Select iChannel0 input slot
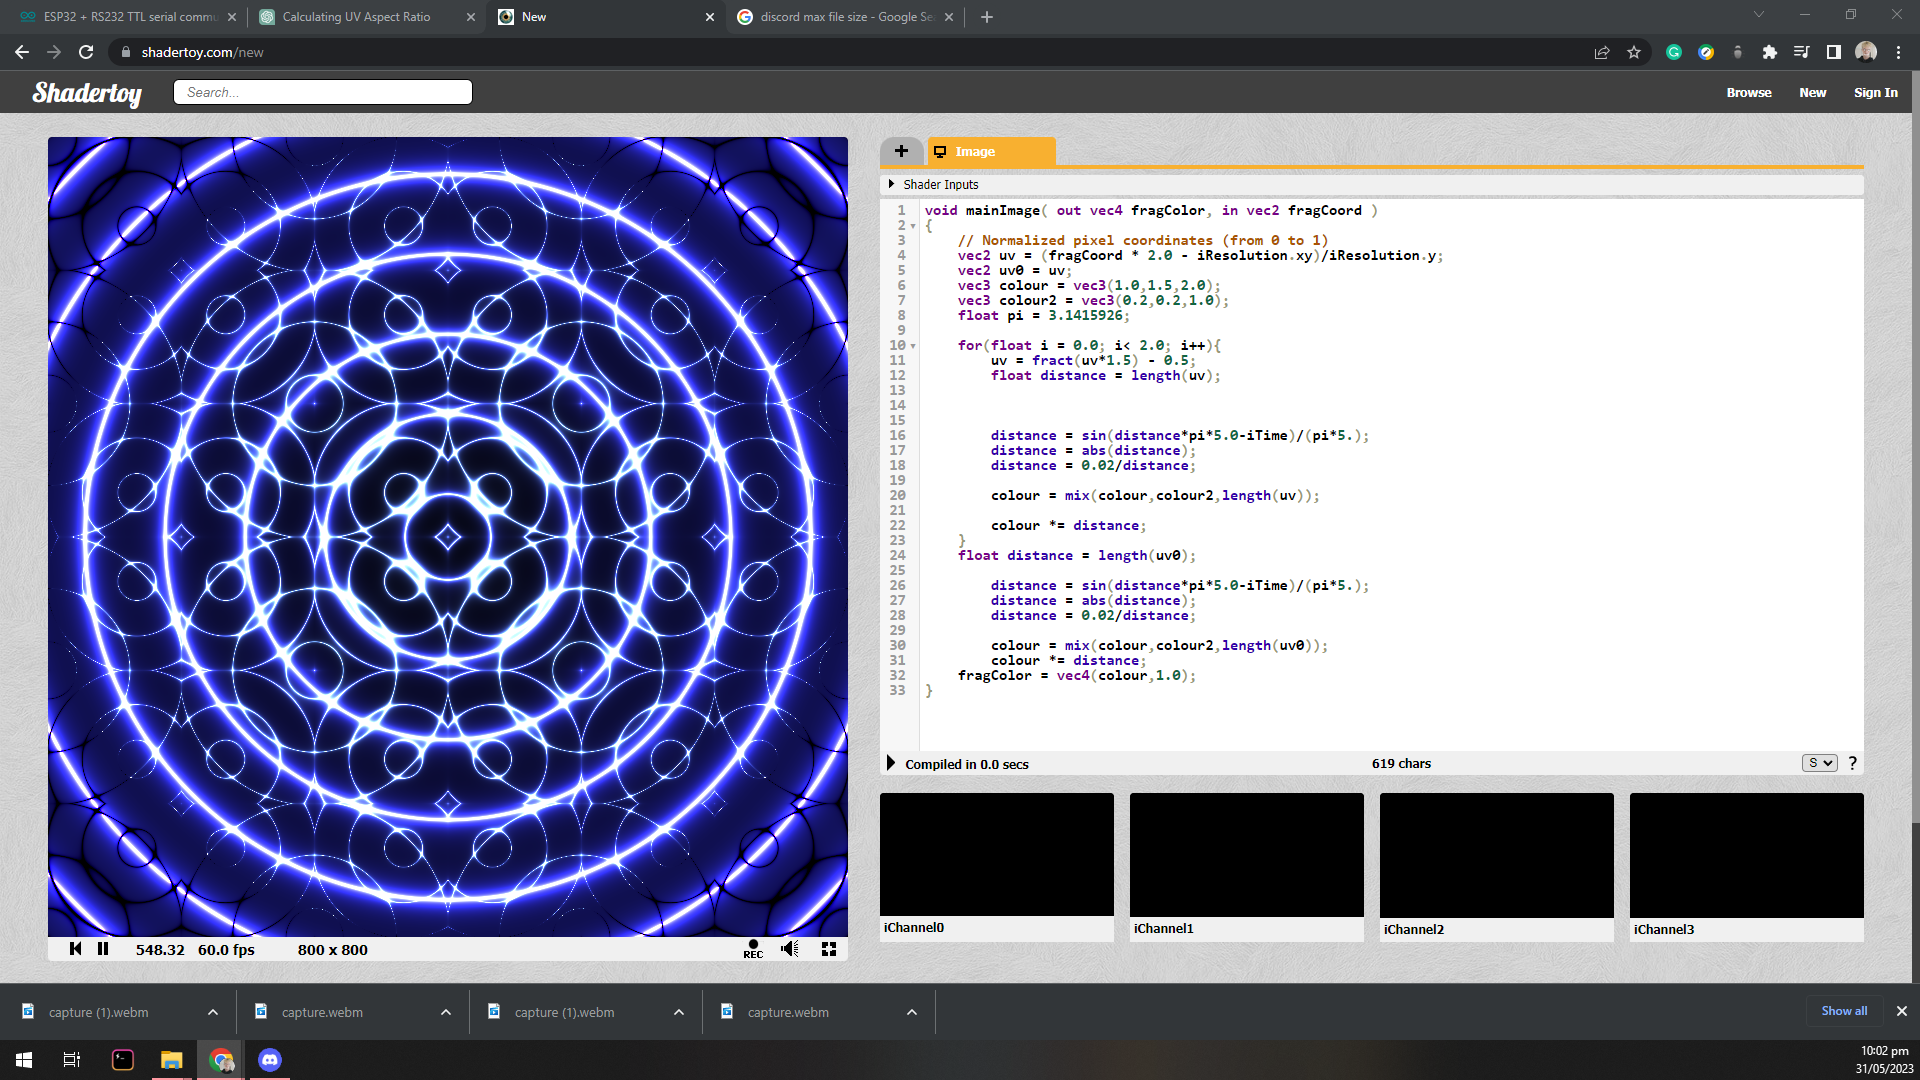 [996, 855]
